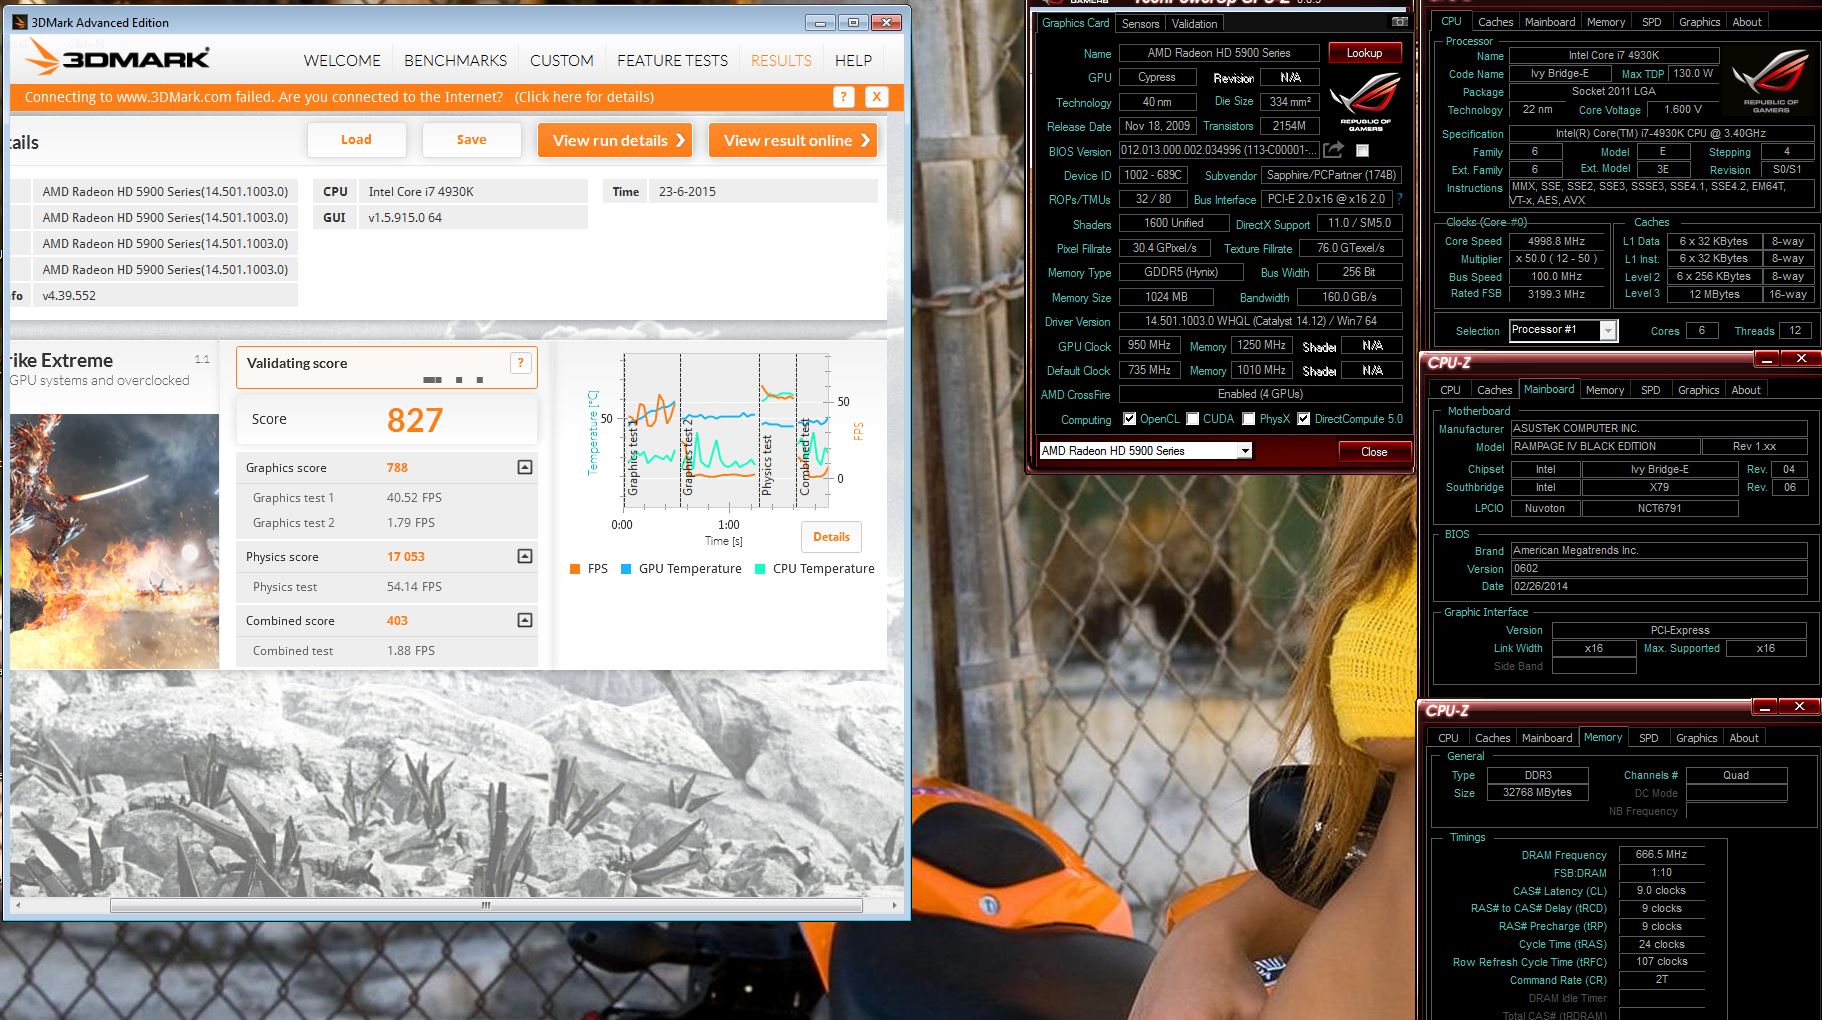Open FEATURE TESTS tab in 3DMark

coord(672,60)
